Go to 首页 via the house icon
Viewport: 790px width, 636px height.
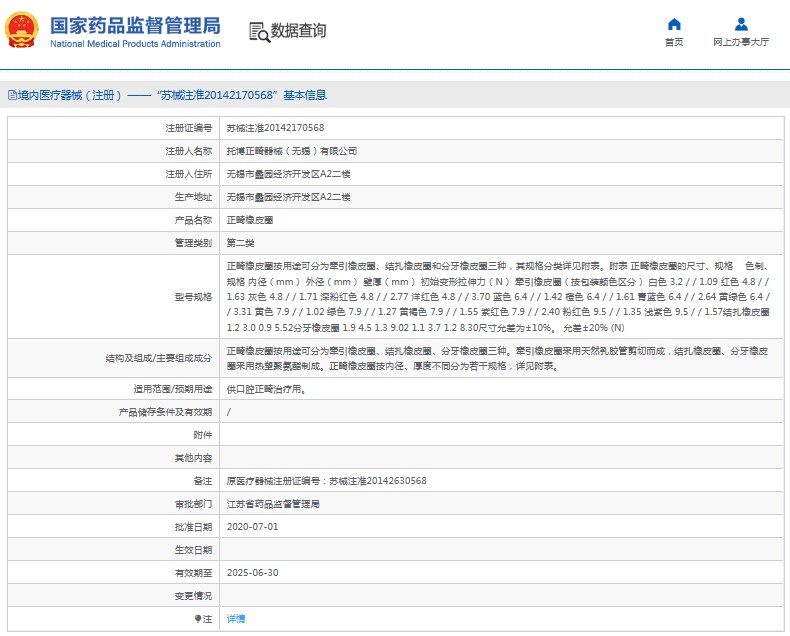(x=674, y=24)
